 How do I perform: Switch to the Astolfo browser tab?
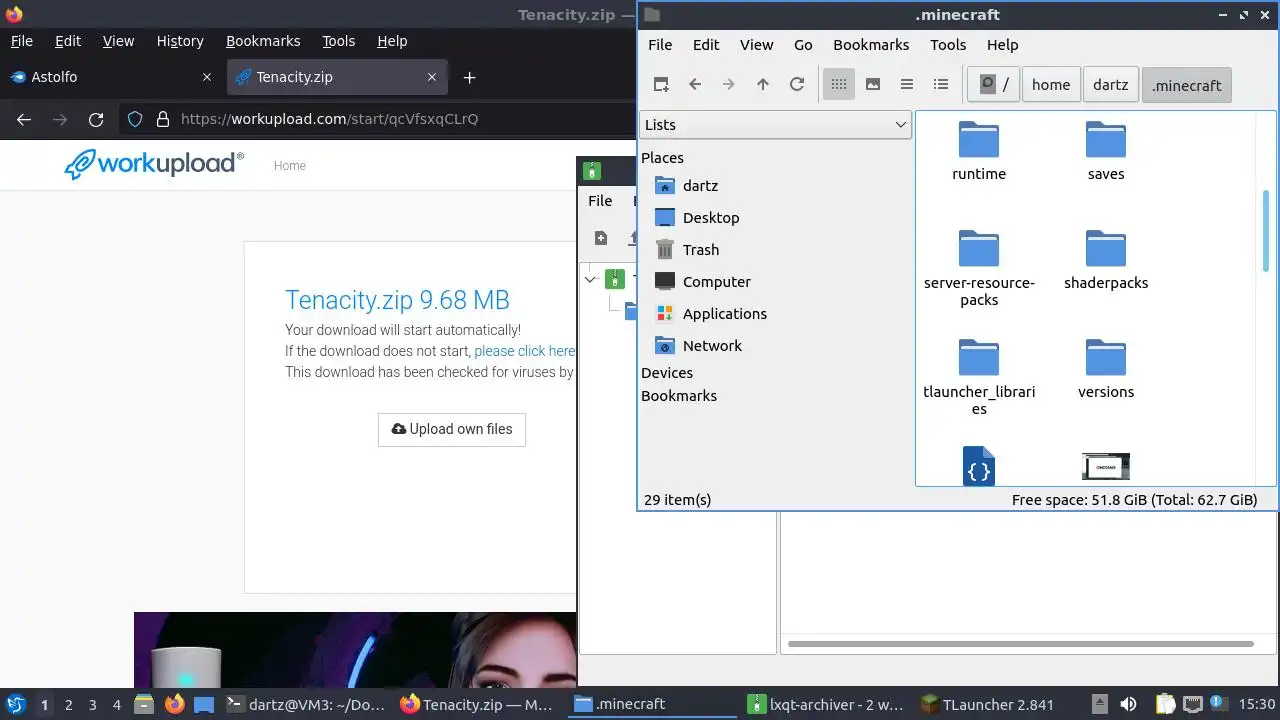click(111, 77)
